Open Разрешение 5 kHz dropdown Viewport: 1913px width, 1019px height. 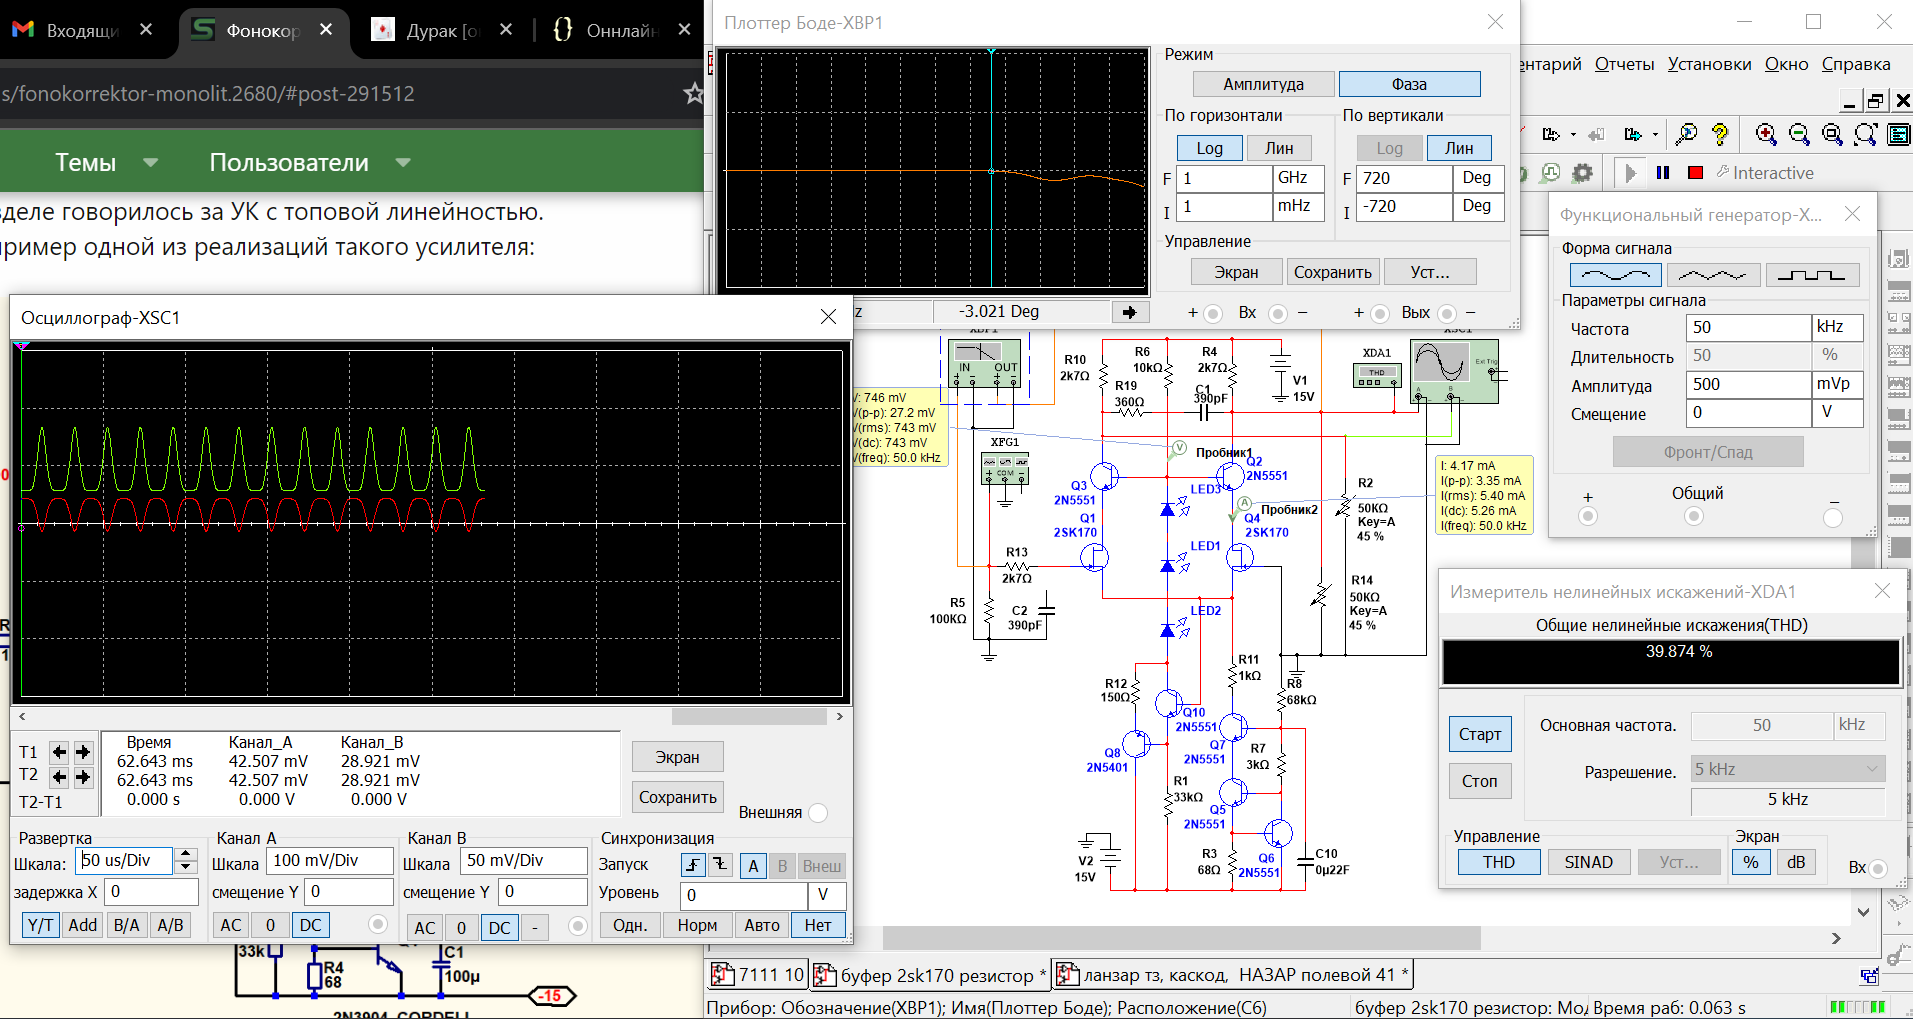tap(1788, 769)
